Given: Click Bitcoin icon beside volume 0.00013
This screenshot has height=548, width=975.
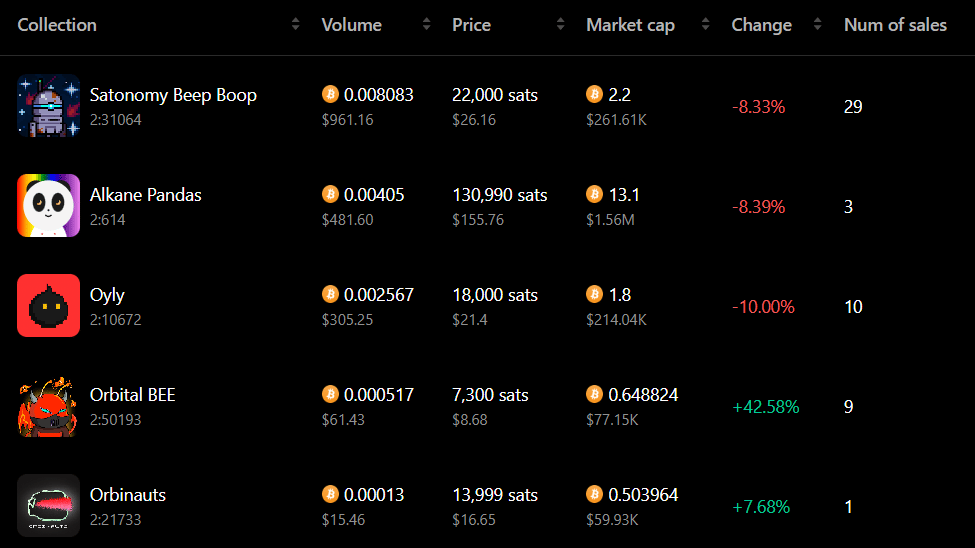Looking at the screenshot, I should click(x=330, y=495).
